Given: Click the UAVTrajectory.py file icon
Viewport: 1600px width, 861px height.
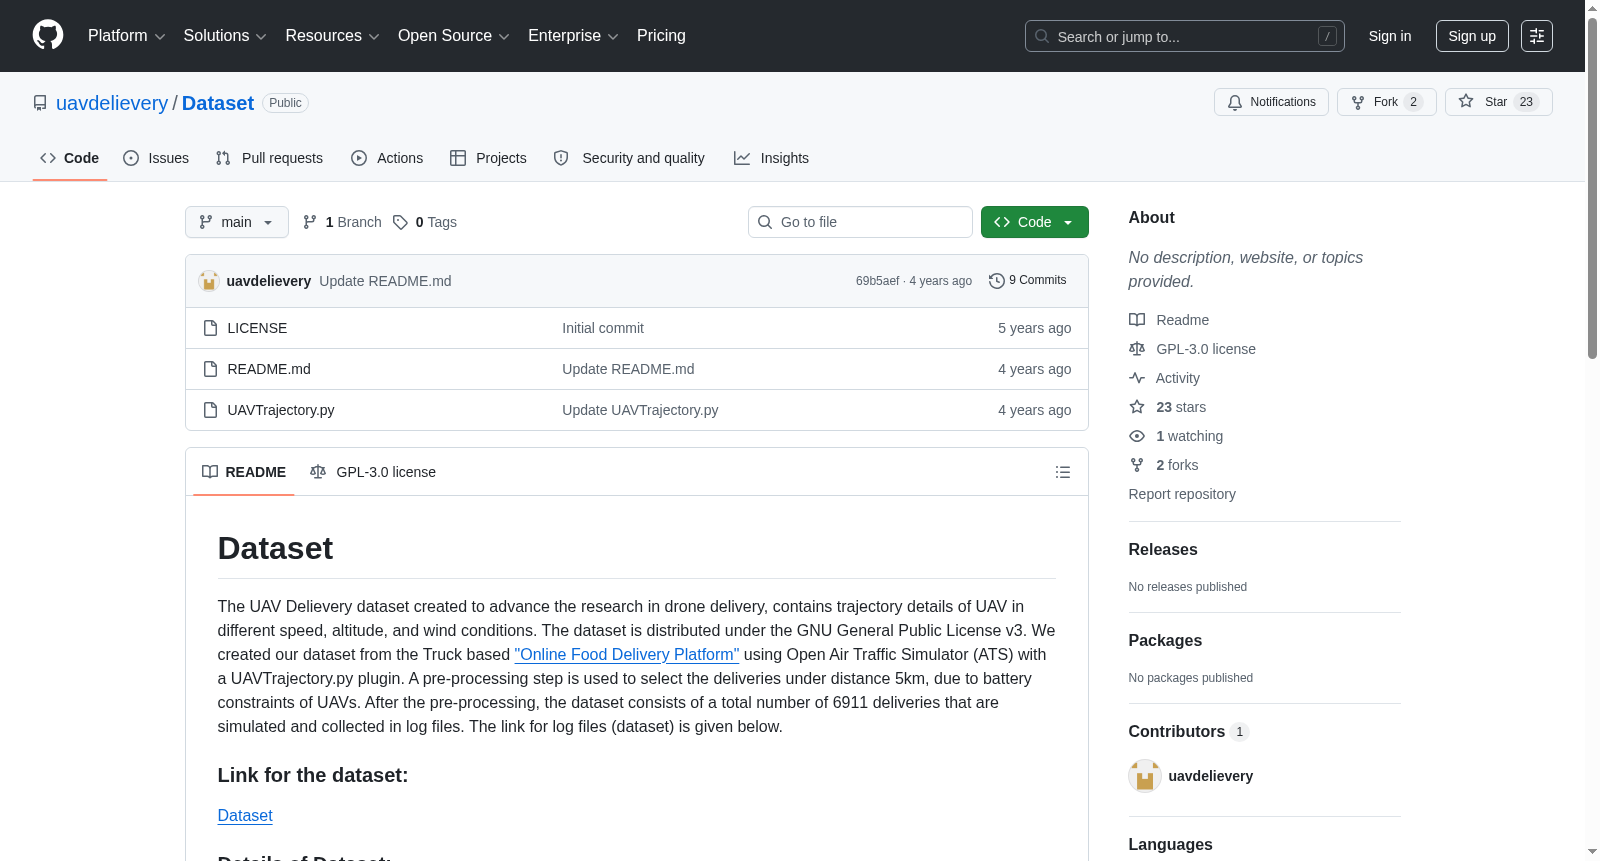Looking at the screenshot, I should 210,410.
